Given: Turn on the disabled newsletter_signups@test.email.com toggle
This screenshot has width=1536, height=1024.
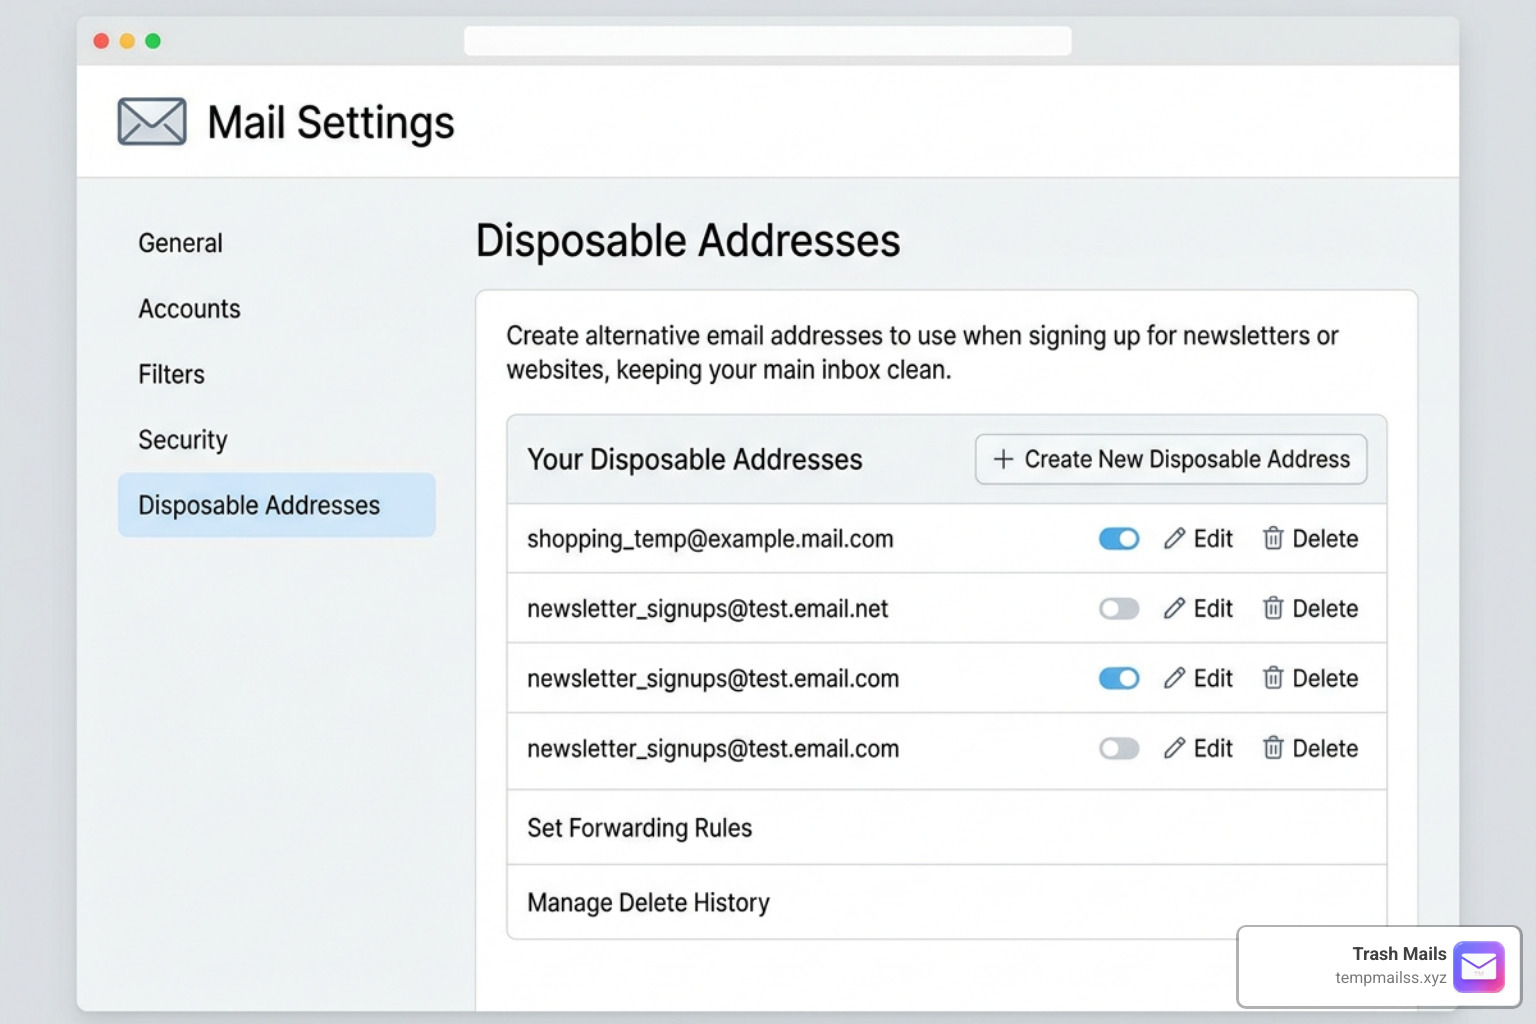Looking at the screenshot, I should [x=1119, y=749].
